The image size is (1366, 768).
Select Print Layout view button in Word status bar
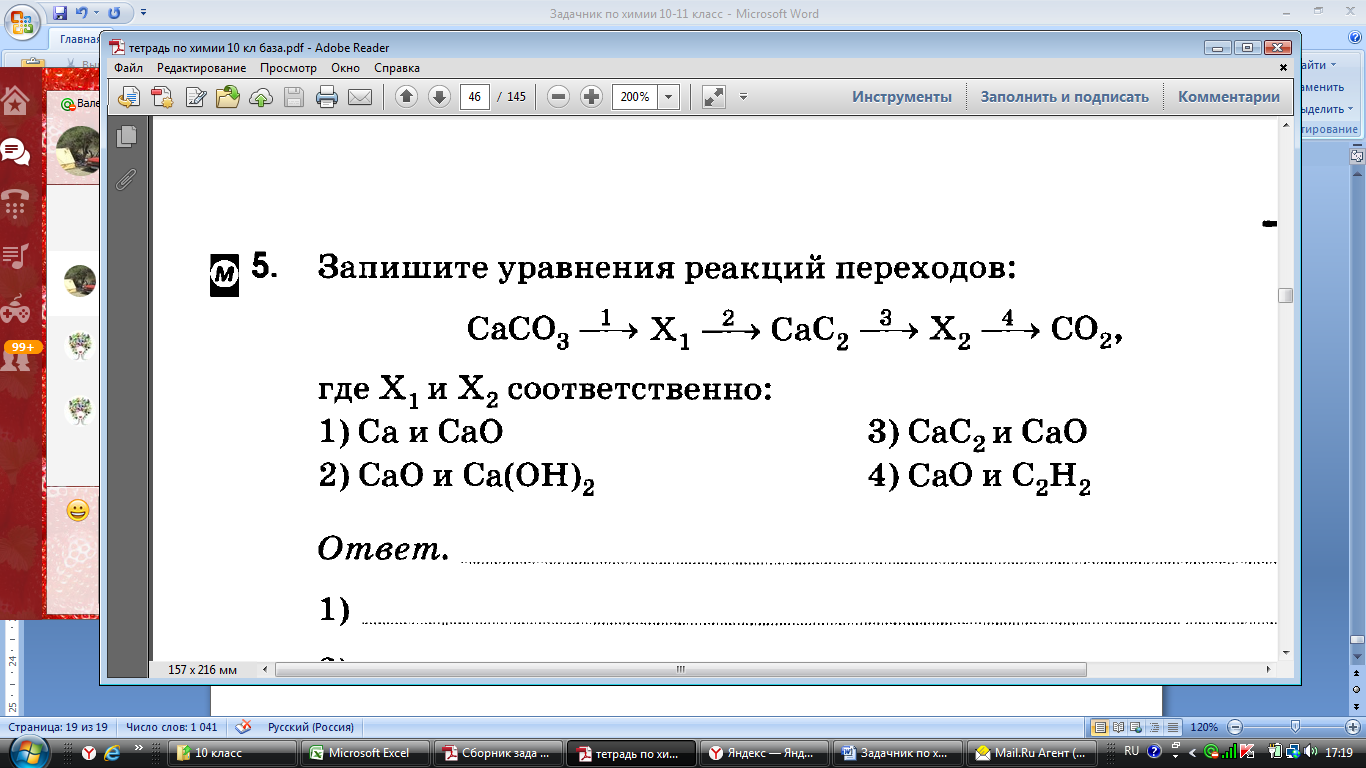pos(1101,727)
